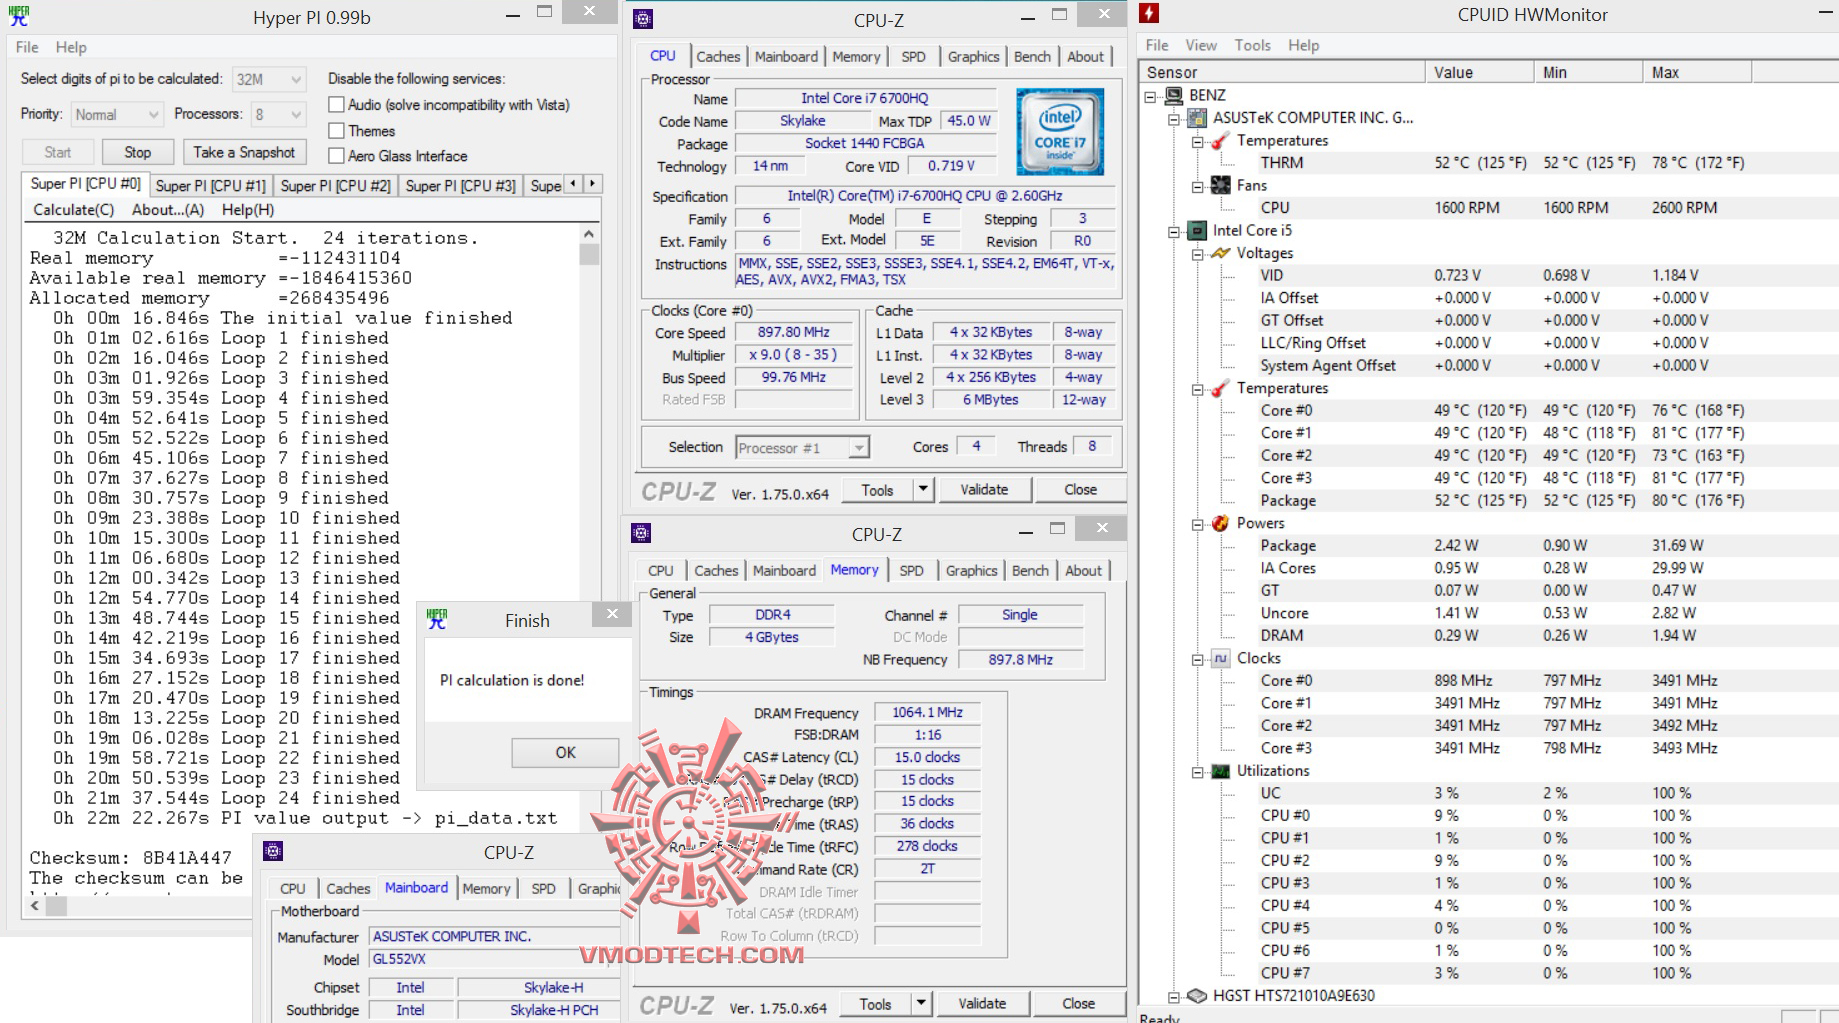Image resolution: width=1839 pixels, height=1023 pixels.
Task: Click the Super PI log horizontal scrollbar thumb
Action: [x=57, y=906]
